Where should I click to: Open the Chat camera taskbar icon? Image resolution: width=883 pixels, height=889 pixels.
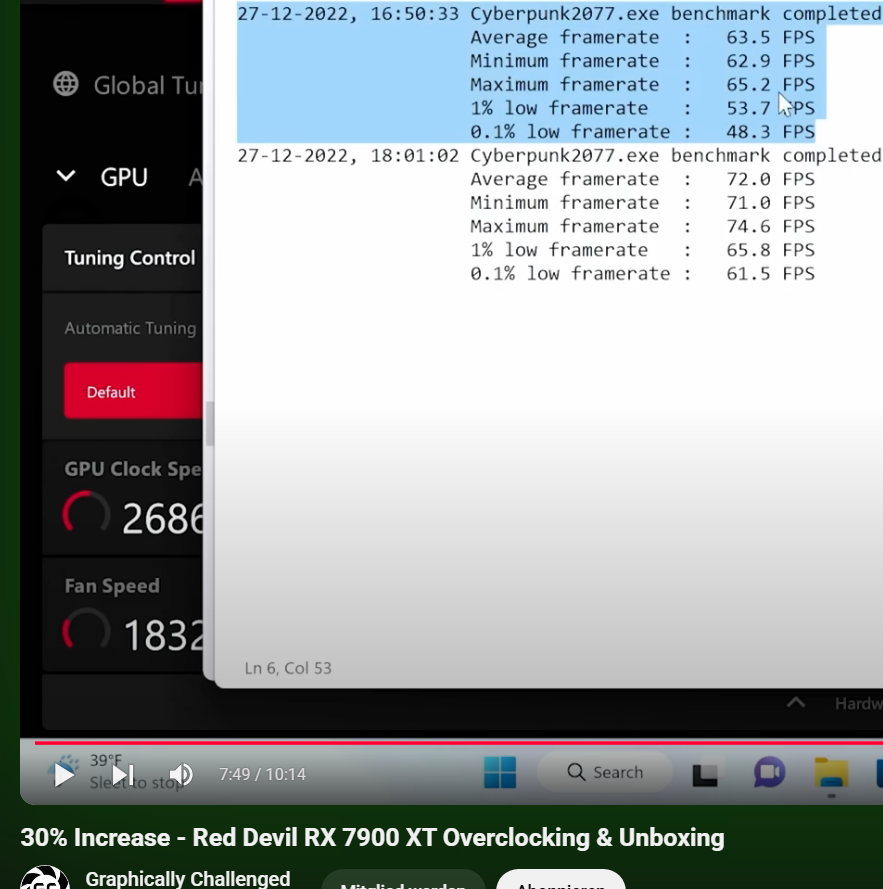pos(769,772)
